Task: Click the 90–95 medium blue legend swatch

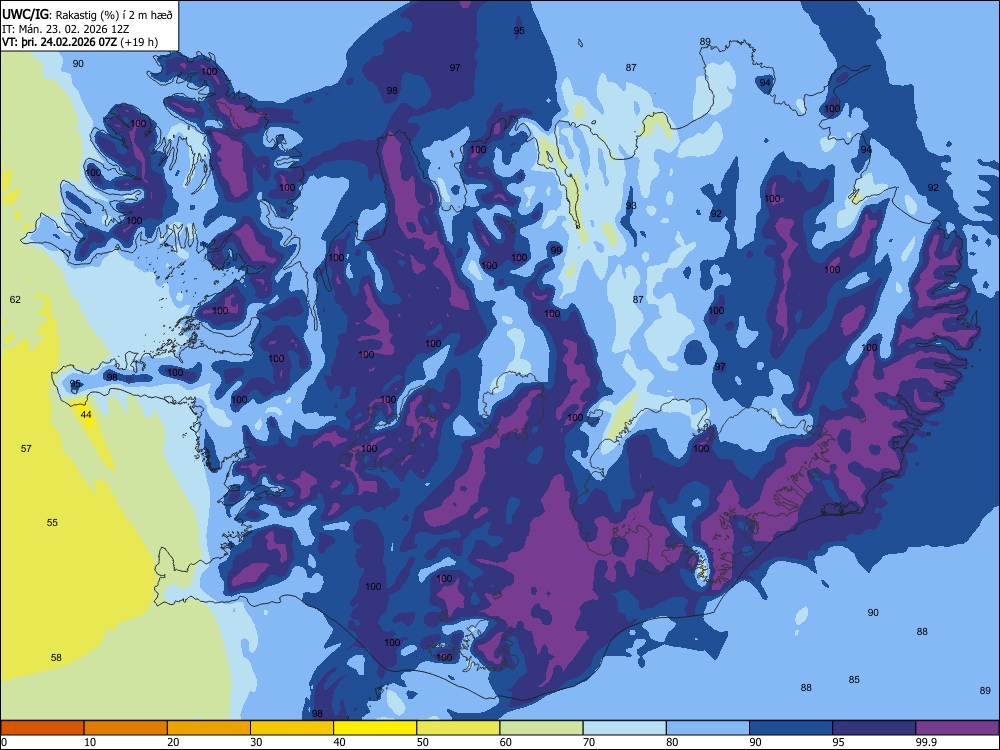Action: pyautogui.click(x=791, y=728)
